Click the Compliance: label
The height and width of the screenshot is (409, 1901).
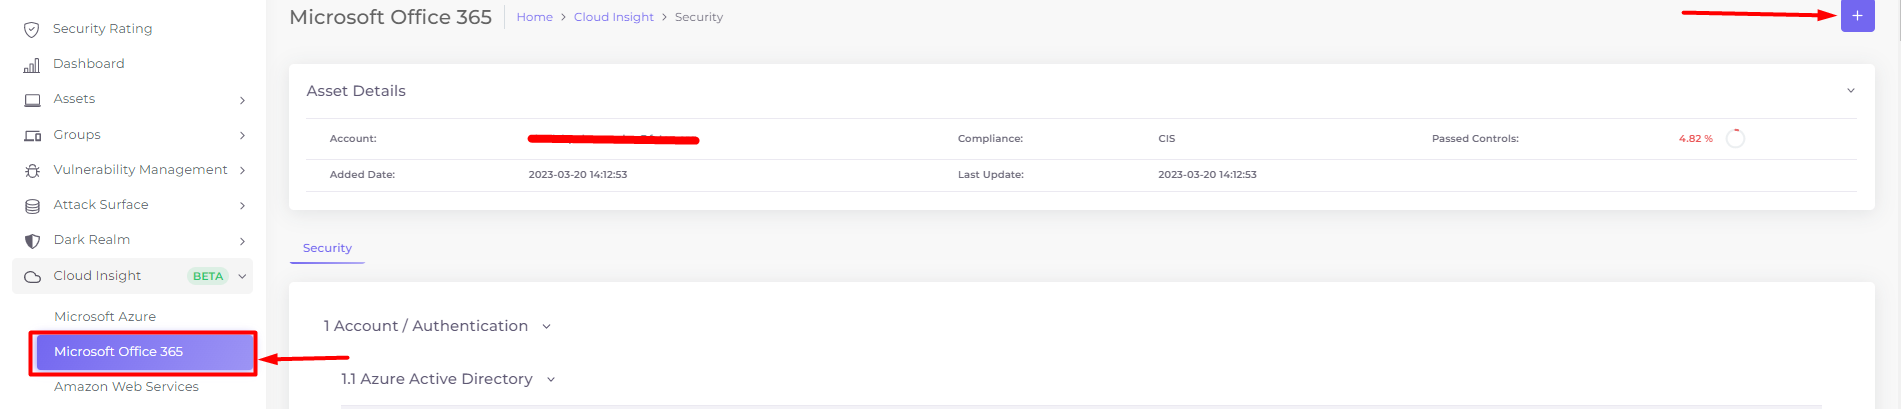[990, 139]
